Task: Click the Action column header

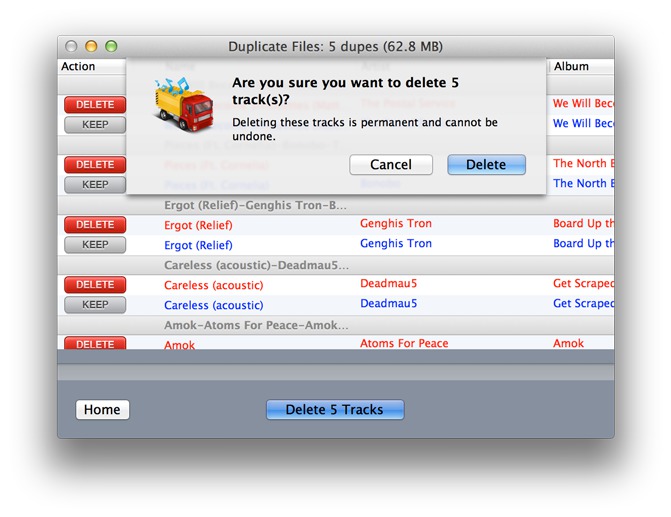Action: pyautogui.click(x=78, y=66)
